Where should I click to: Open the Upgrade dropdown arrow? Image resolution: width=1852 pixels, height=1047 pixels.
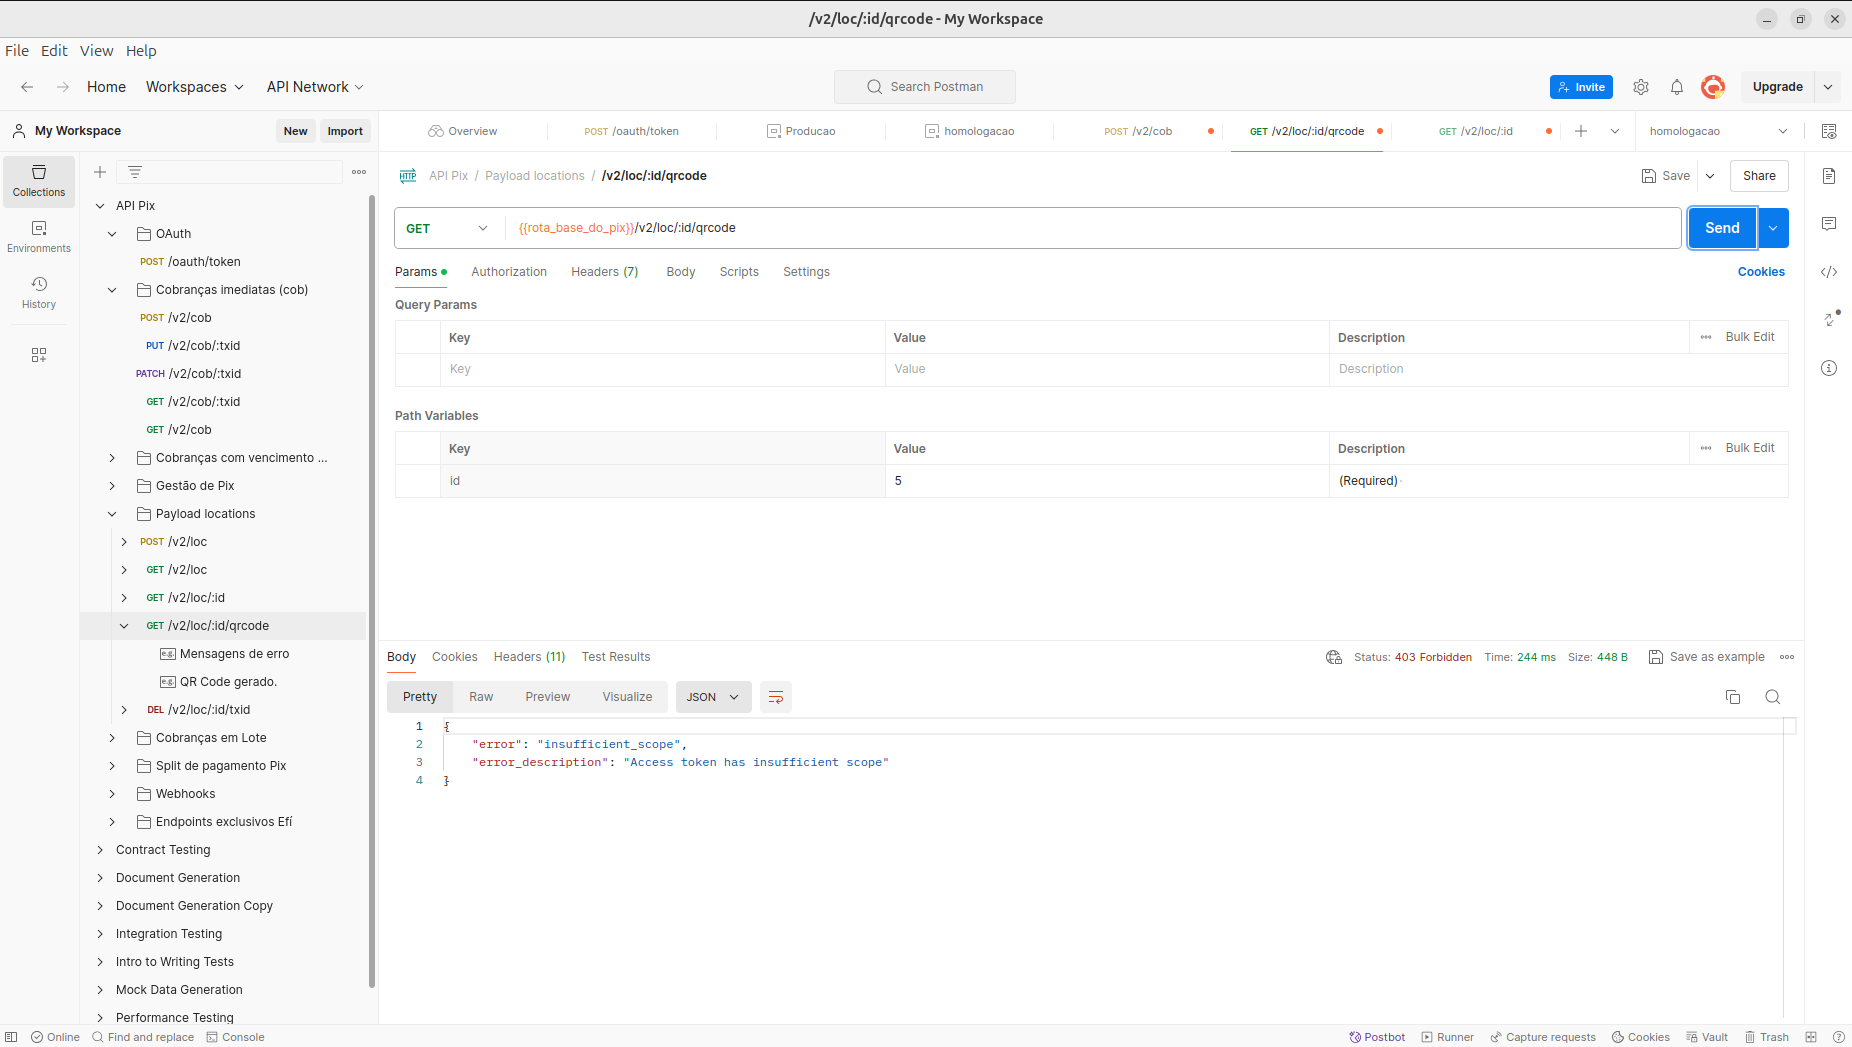click(1828, 87)
